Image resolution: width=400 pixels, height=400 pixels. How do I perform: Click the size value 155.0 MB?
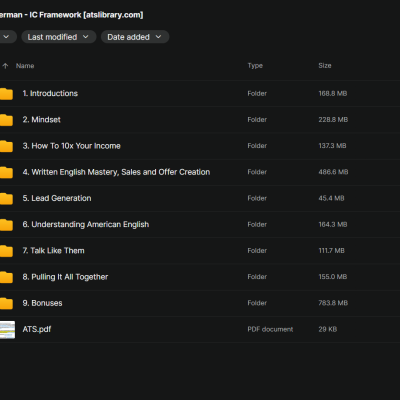[x=333, y=277]
